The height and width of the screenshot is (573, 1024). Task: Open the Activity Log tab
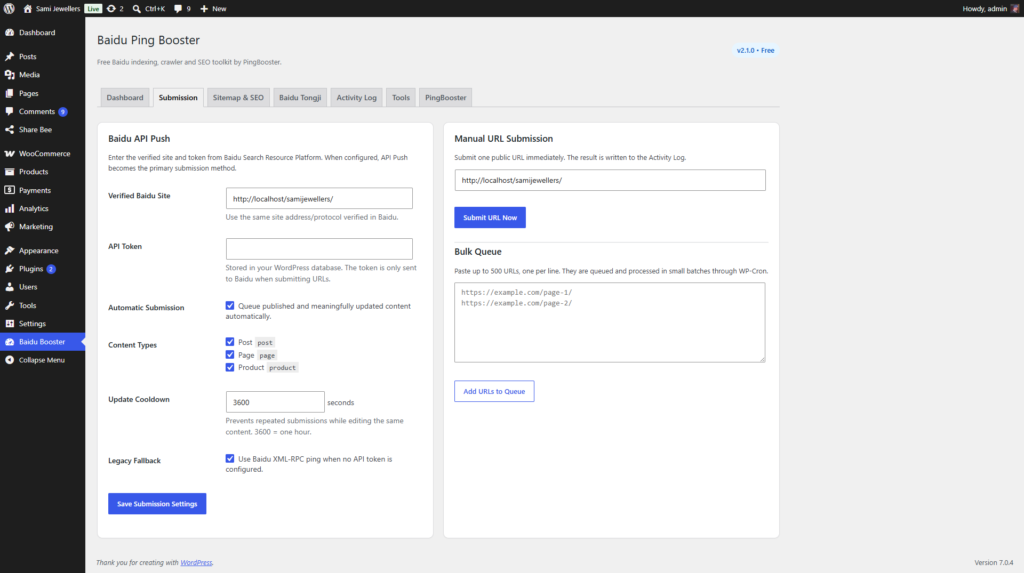click(x=357, y=97)
